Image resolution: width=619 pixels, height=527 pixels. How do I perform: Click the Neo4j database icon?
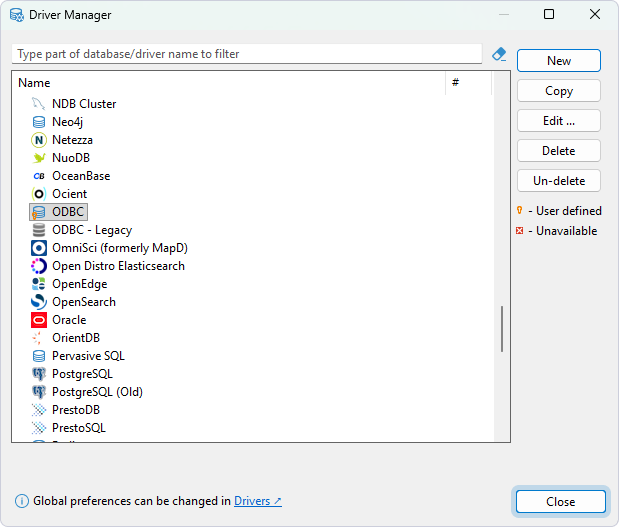pyautogui.click(x=39, y=122)
